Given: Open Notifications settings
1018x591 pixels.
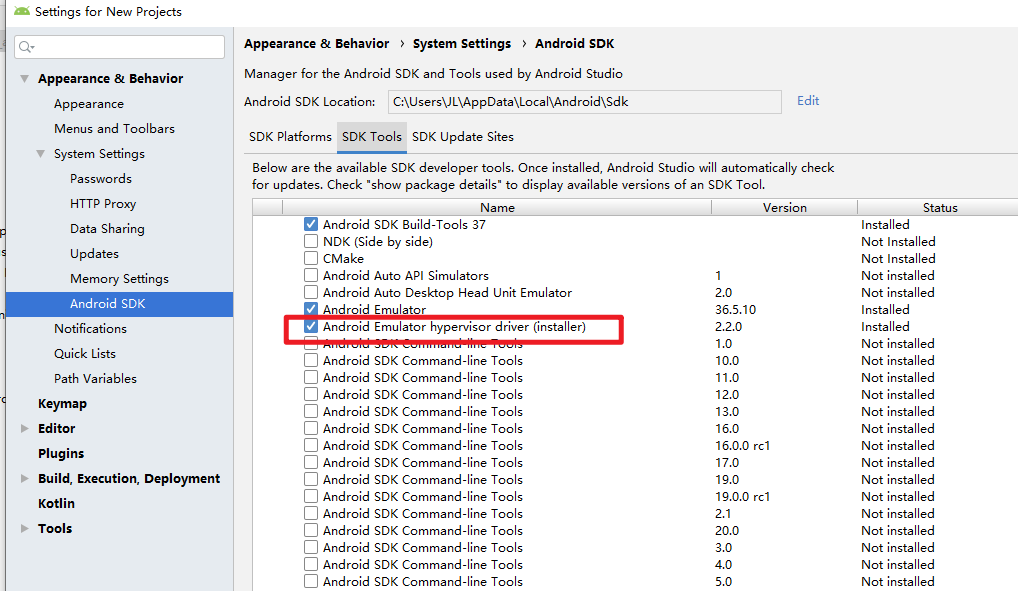Looking at the screenshot, I should pos(90,329).
